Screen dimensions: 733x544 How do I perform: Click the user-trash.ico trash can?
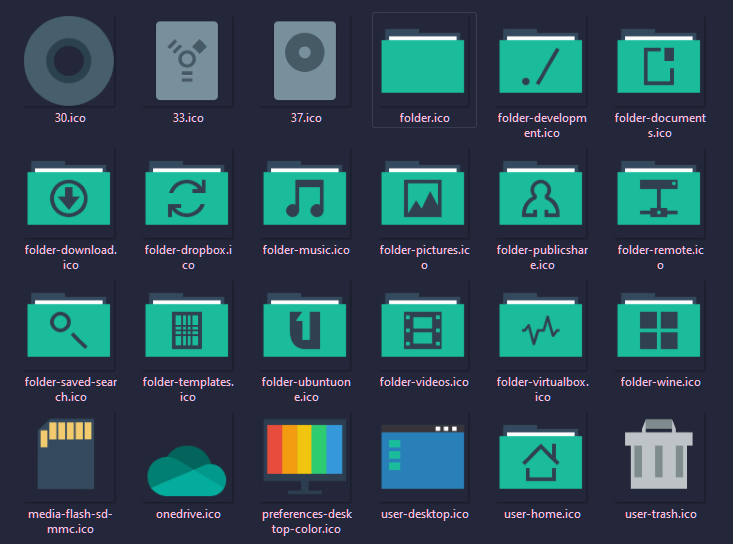coord(659,458)
